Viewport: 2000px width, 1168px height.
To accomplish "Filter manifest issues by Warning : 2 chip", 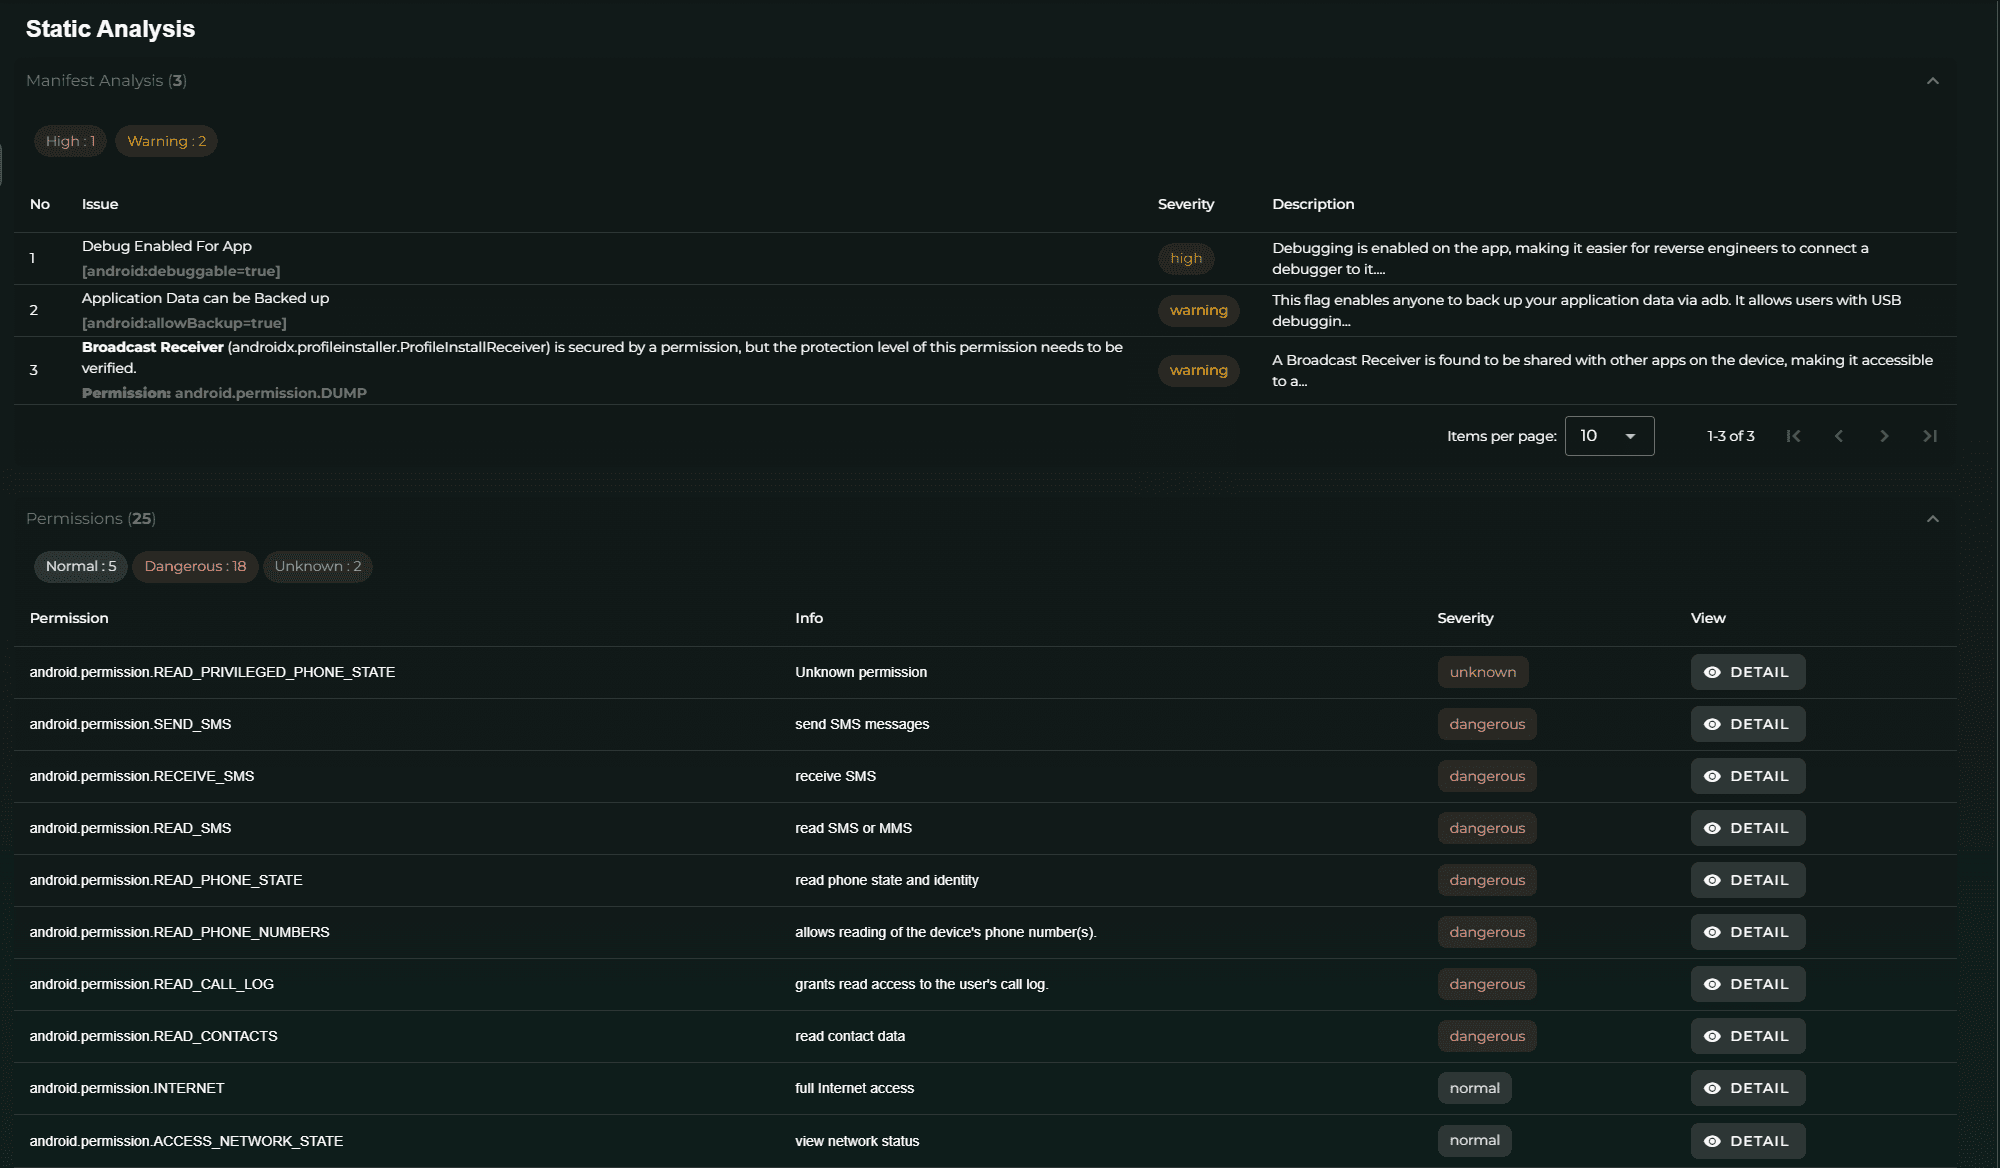I will pos(166,141).
